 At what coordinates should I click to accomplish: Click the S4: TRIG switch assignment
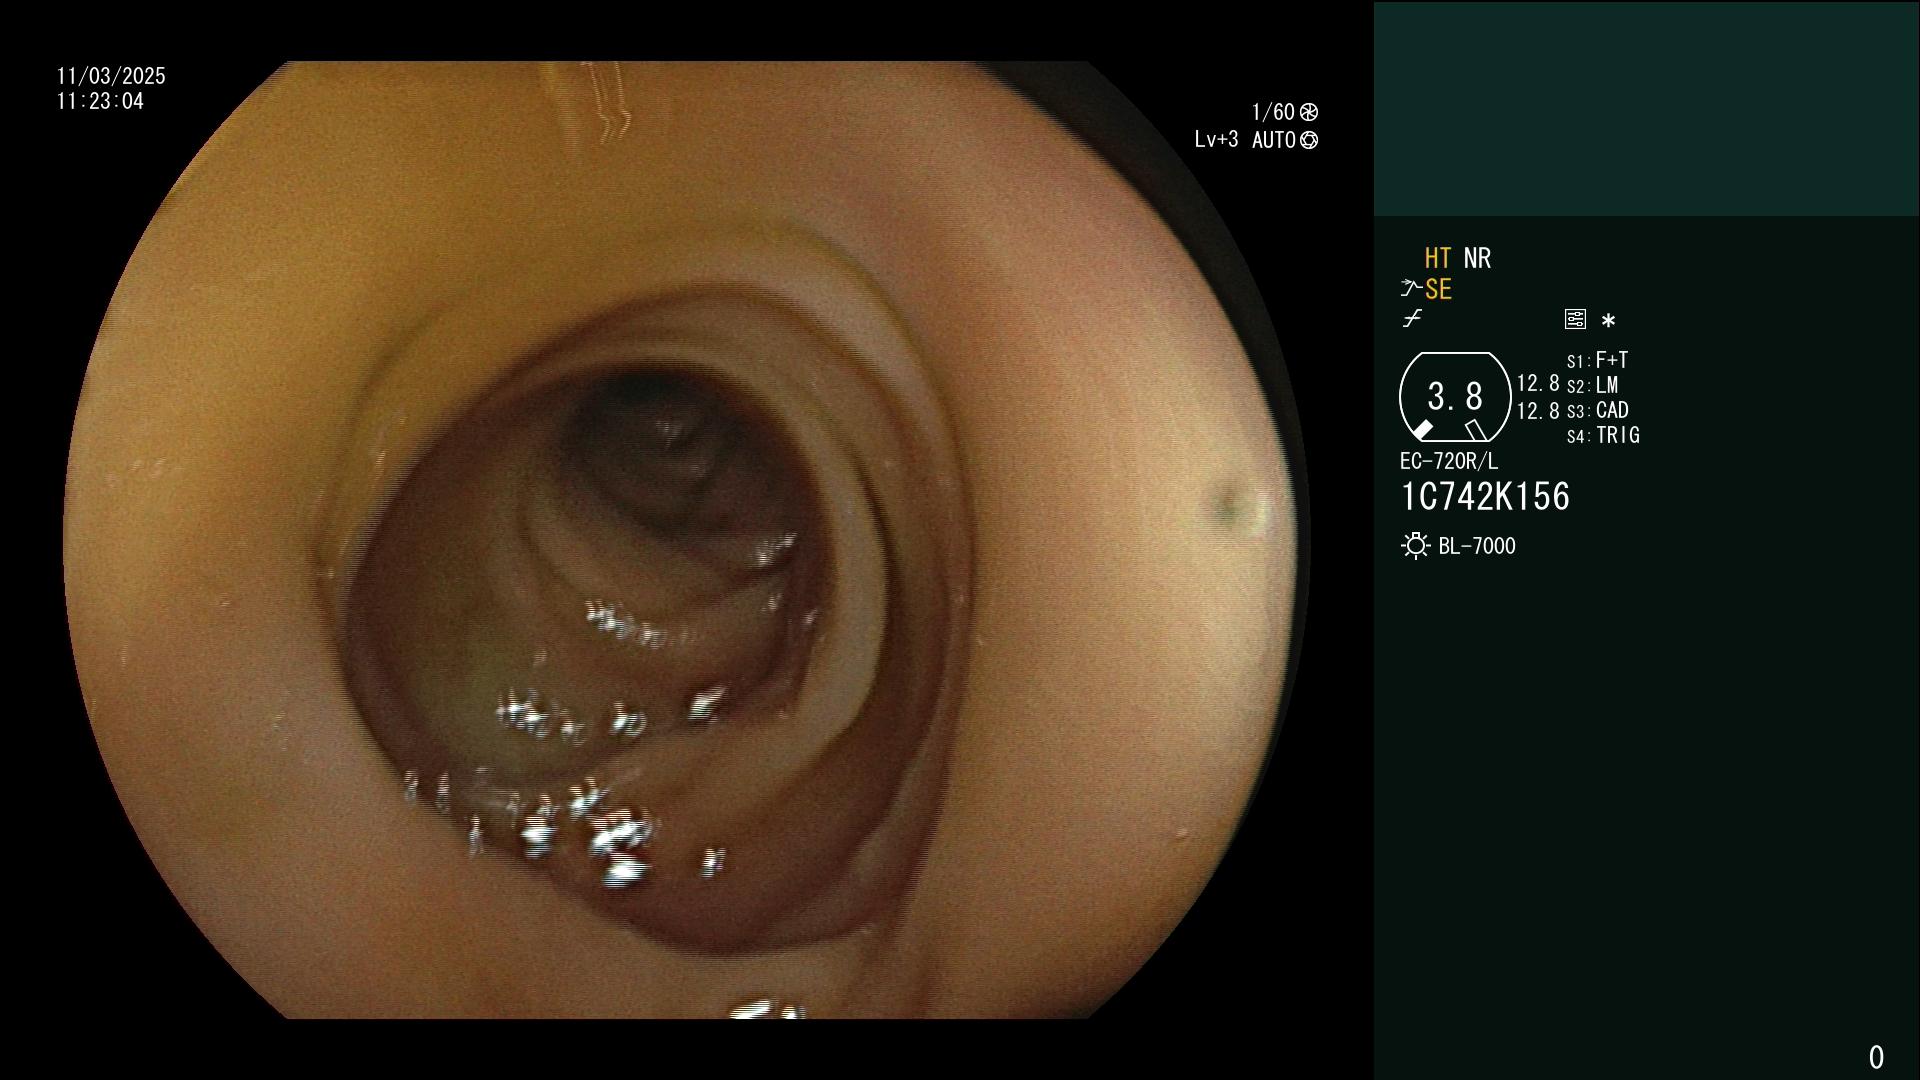1603,435
